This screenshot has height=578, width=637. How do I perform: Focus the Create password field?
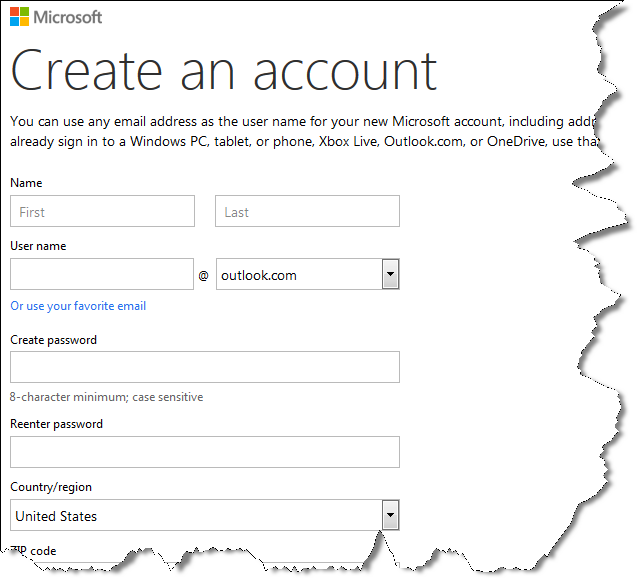pyautogui.click(x=205, y=367)
